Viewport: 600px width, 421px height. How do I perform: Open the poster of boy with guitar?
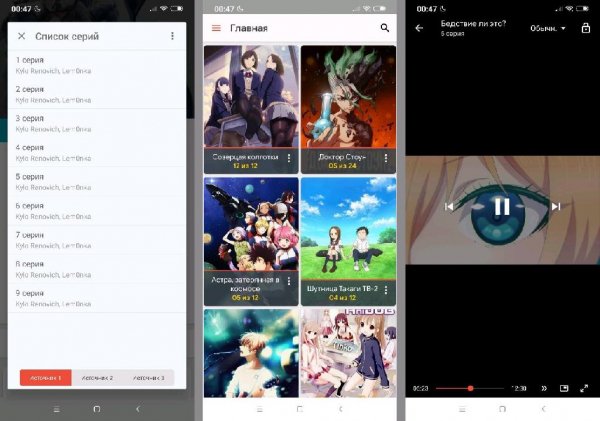tap(251, 353)
